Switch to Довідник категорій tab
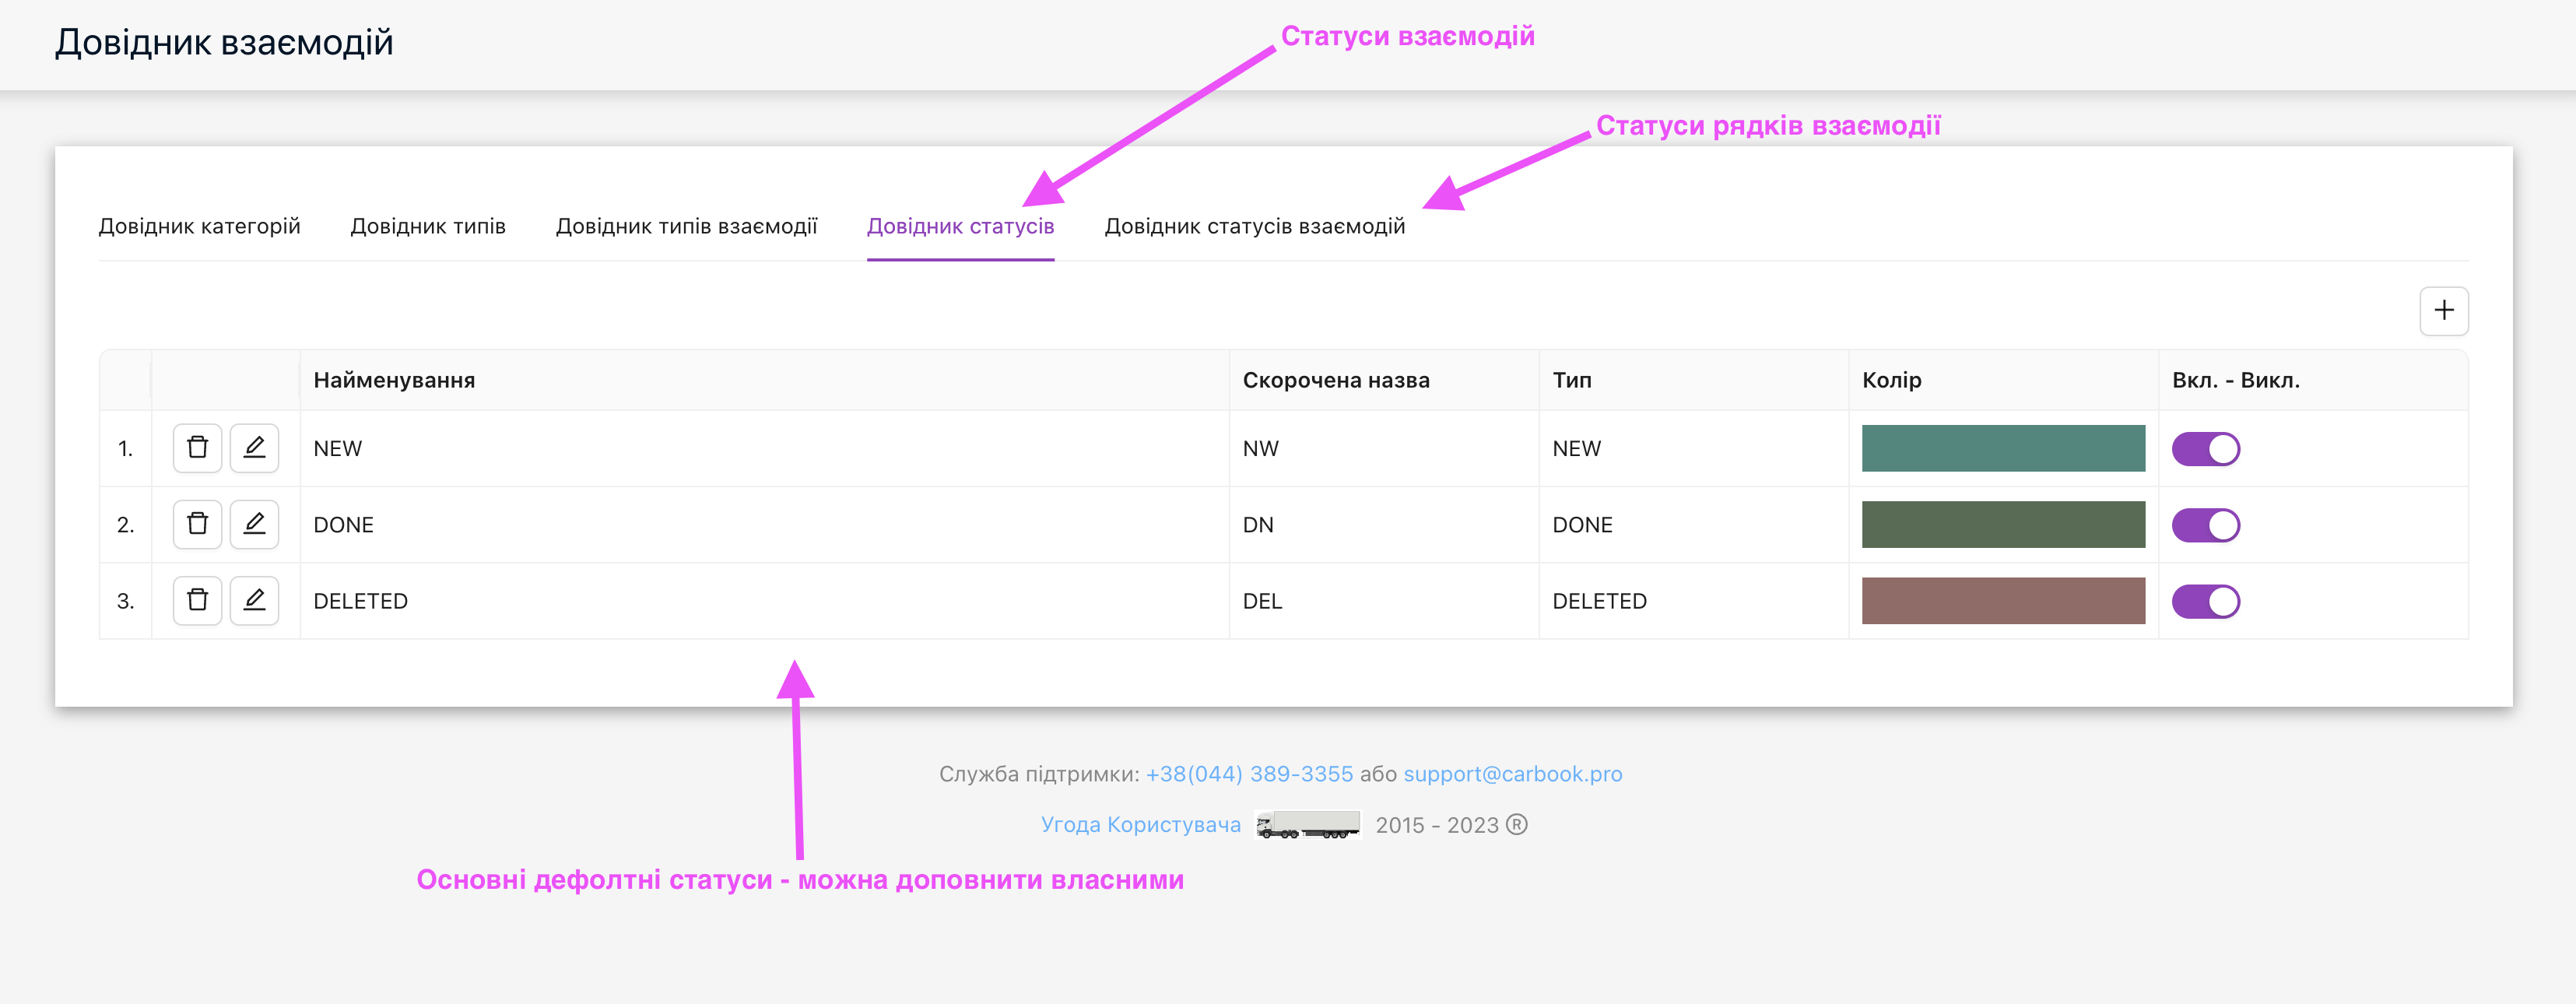The height and width of the screenshot is (1004, 2576). click(x=199, y=226)
